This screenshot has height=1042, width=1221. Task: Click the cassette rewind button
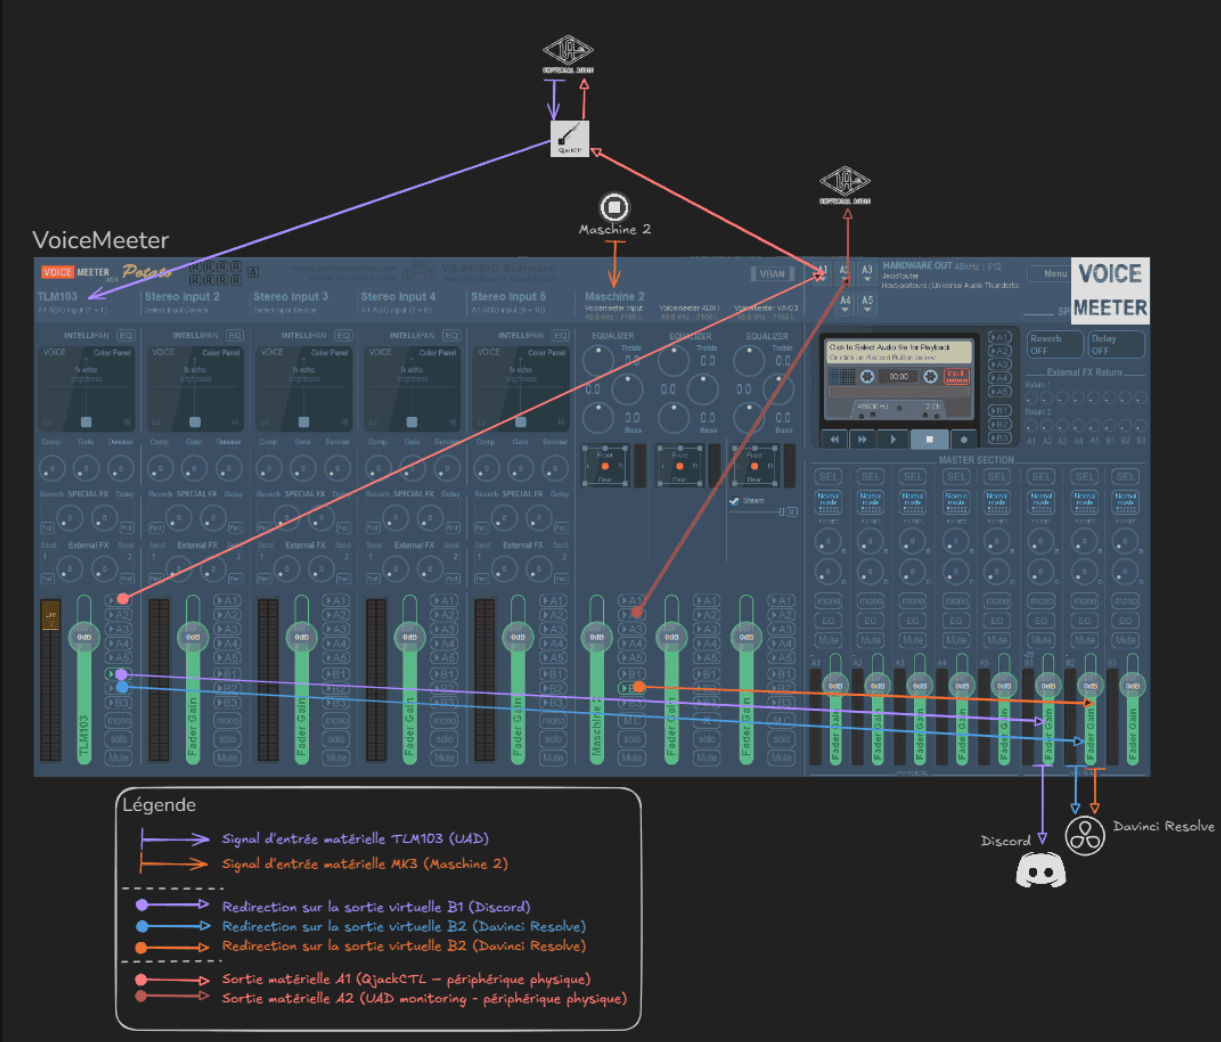point(834,439)
